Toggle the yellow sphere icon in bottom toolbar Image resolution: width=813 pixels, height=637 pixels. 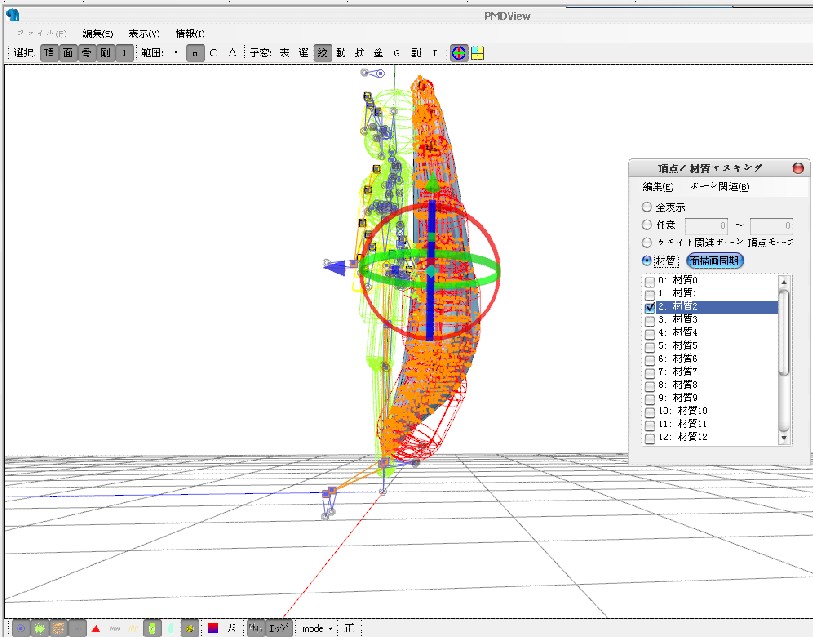coord(190,629)
